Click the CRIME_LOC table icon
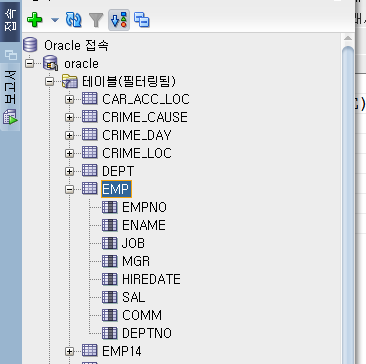The width and height of the screenshot is (366, 364). 89,153
